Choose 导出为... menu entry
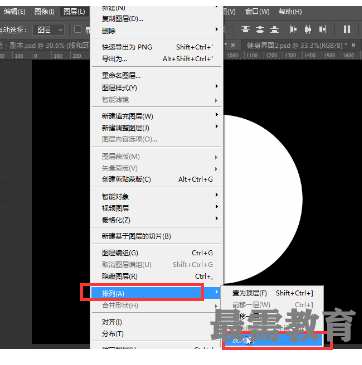The width and height of the screenshot is (362, 365). [x=157, y=59]
